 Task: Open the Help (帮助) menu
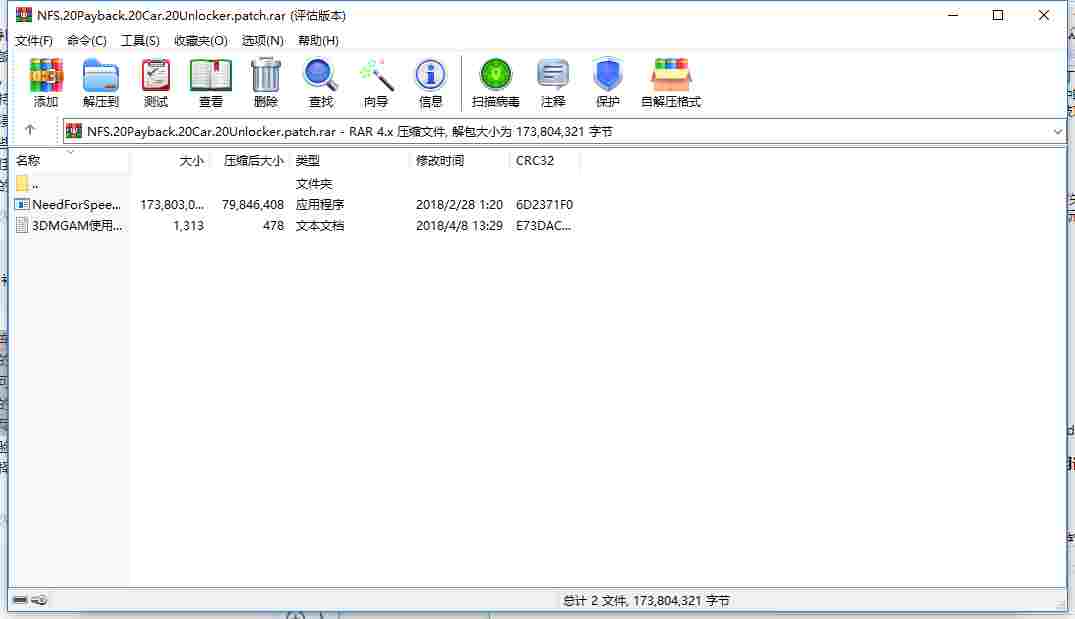pyautogui.click(x=318, y=40)
